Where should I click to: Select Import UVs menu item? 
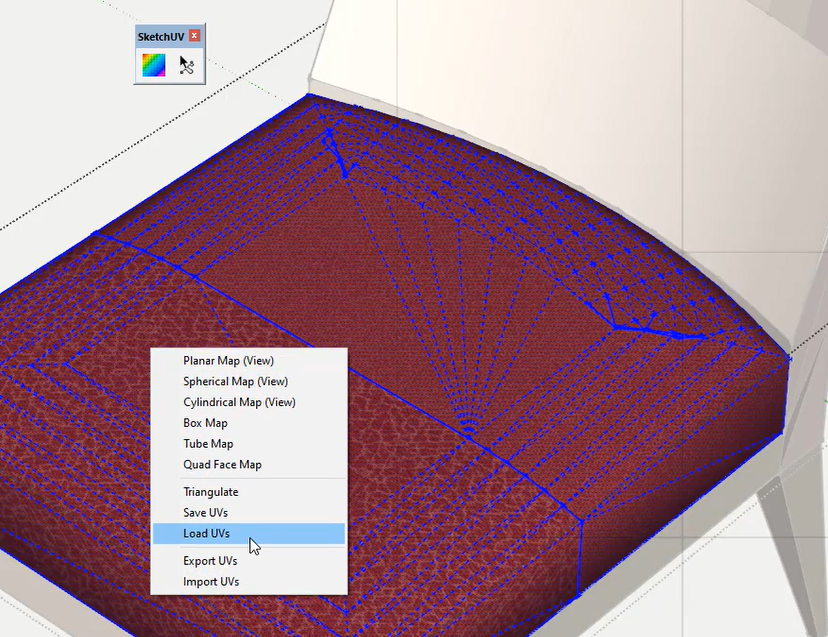point(210,582)
